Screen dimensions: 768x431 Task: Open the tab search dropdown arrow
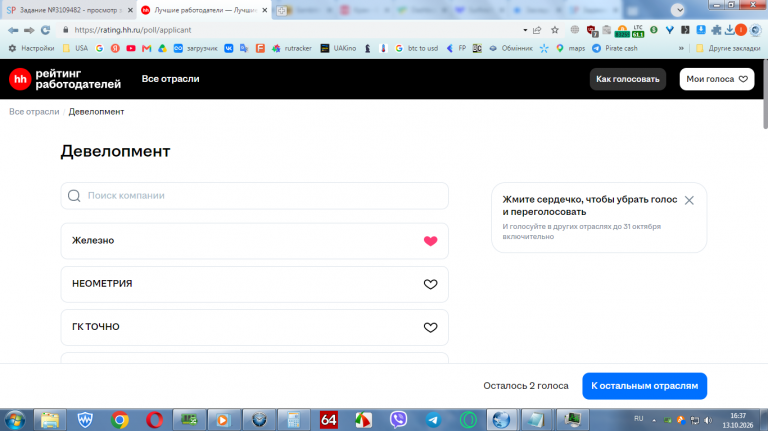(x=678, y=10)
